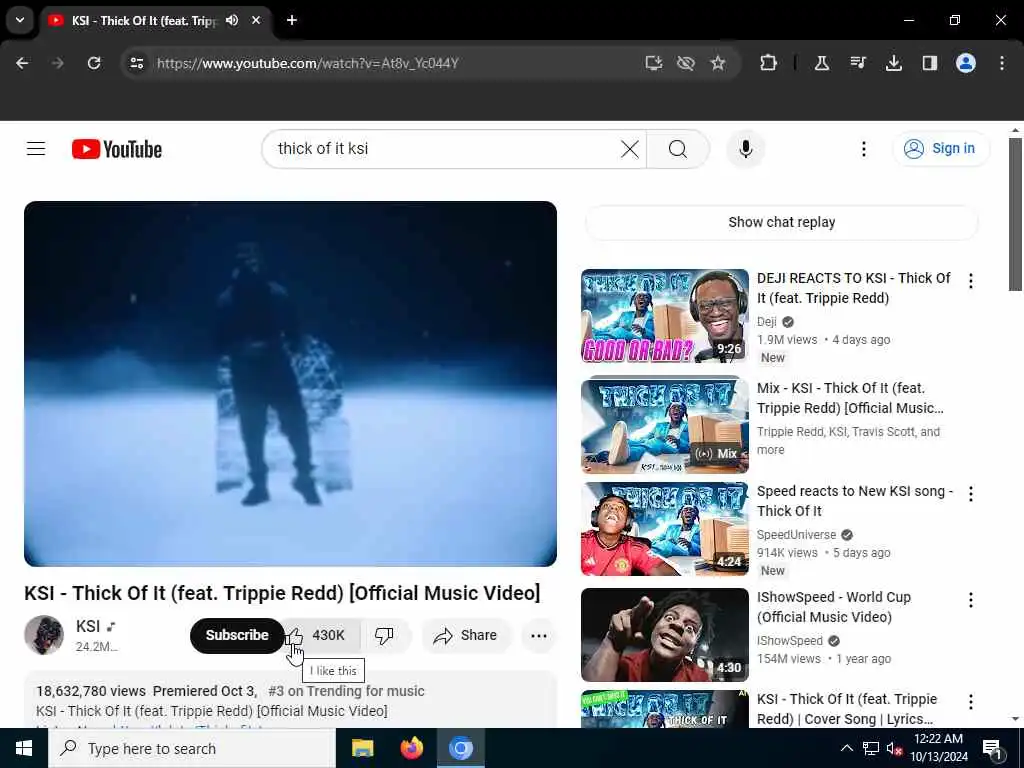Click #3 on Trending for music link
Image resolution: width=1024 pixels, height=768 pixels.
coord(346,691)
